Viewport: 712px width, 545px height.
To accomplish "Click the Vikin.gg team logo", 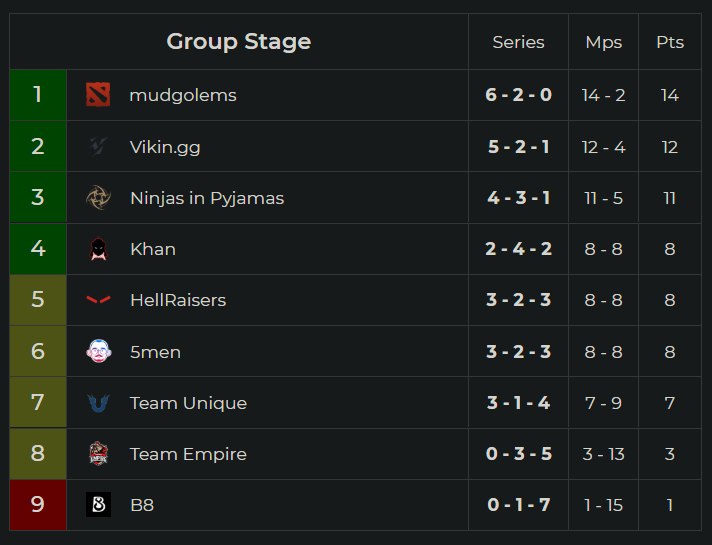I will click(x=98, y=147).
